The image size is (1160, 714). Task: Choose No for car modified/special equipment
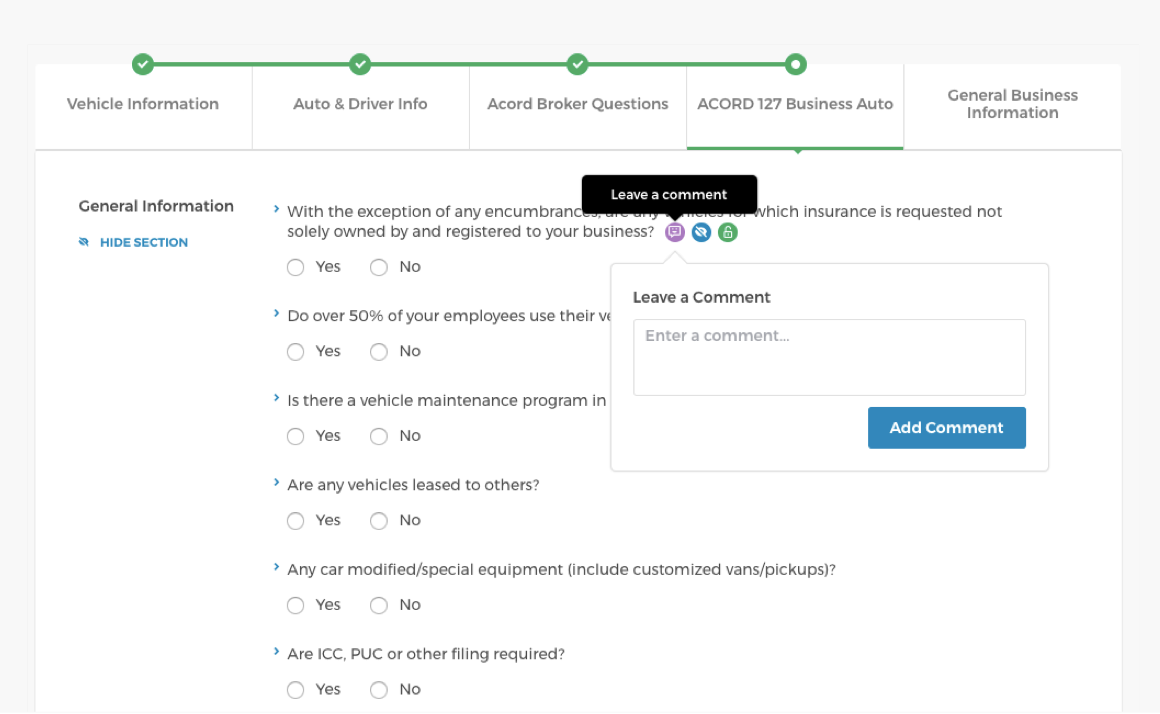pyautogui.click(x=379, y=605)
